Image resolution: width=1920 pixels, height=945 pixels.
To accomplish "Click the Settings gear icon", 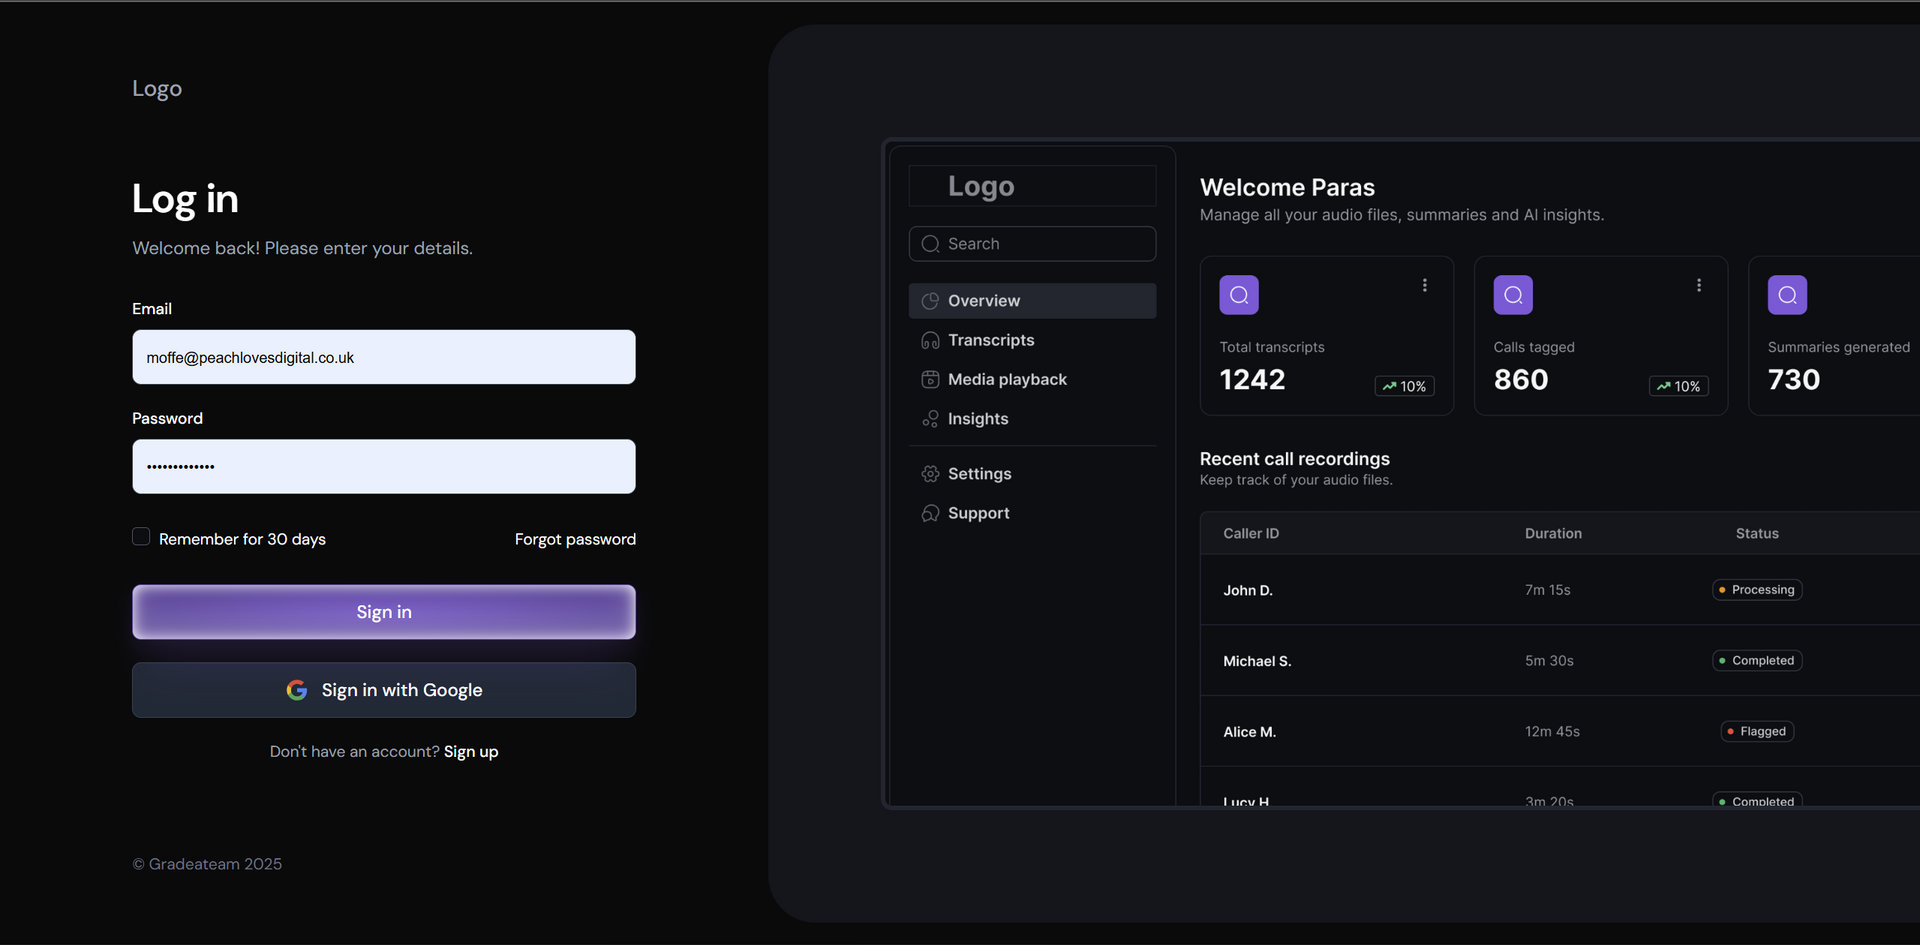I will 929,473.
